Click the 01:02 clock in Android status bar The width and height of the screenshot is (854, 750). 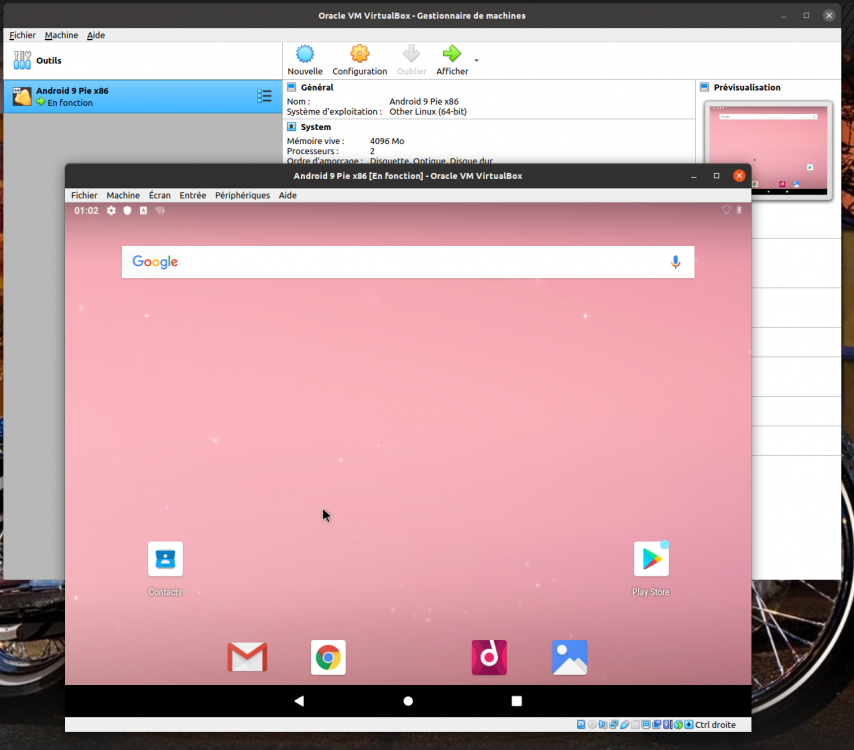[87, 210]
